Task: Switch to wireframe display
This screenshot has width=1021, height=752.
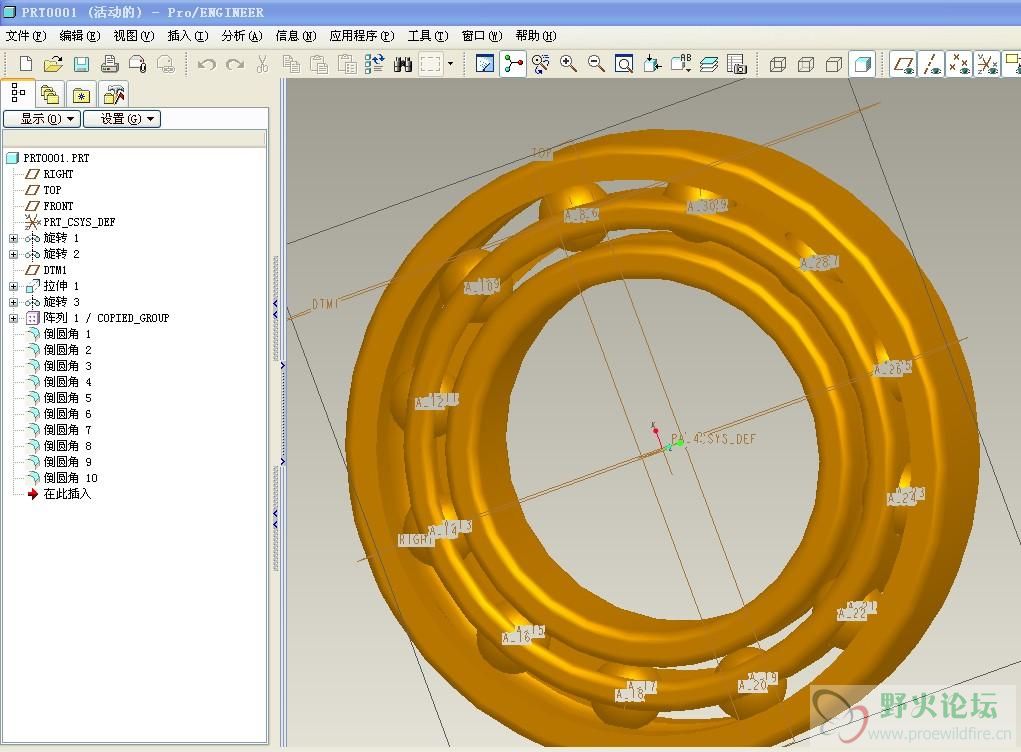Action: click(x=777, y=64)
